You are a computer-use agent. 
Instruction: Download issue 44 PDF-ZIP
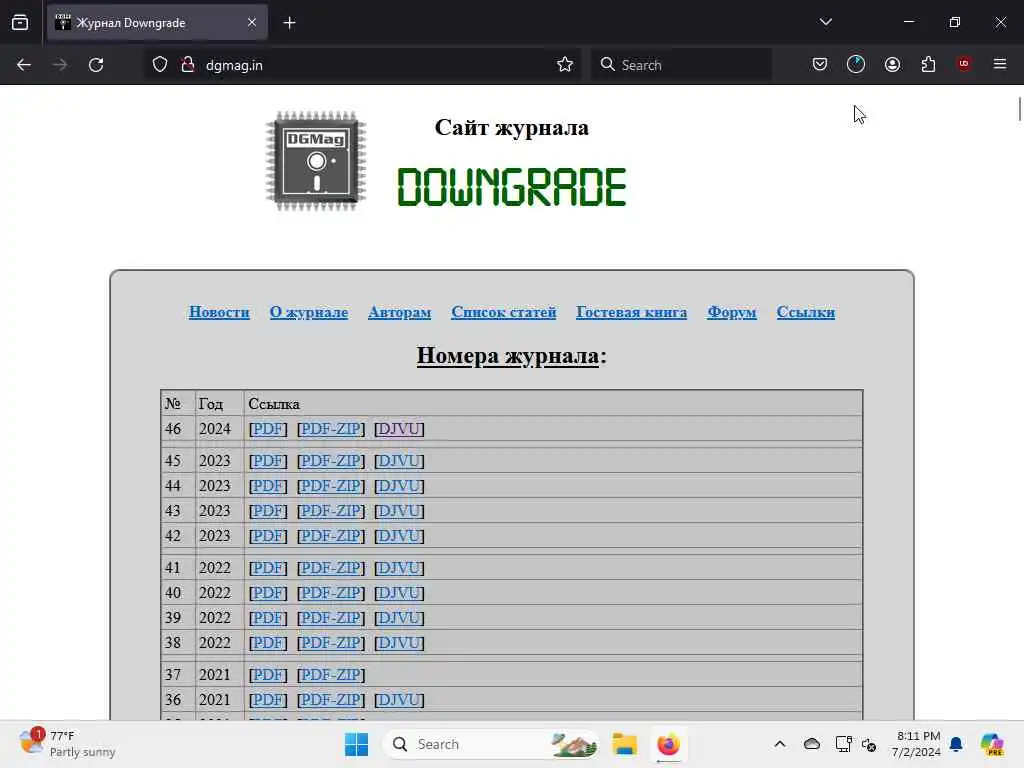tap(330, 486)
